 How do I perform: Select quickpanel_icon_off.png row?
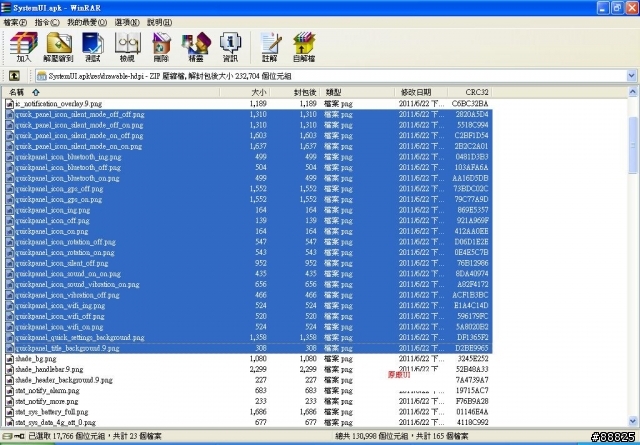[249, 221]
